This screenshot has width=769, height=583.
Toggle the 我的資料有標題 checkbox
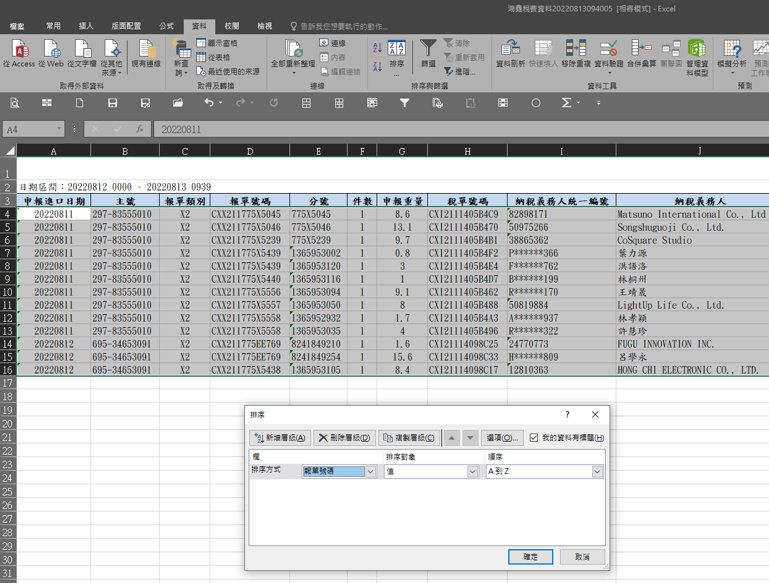[534, 437]
